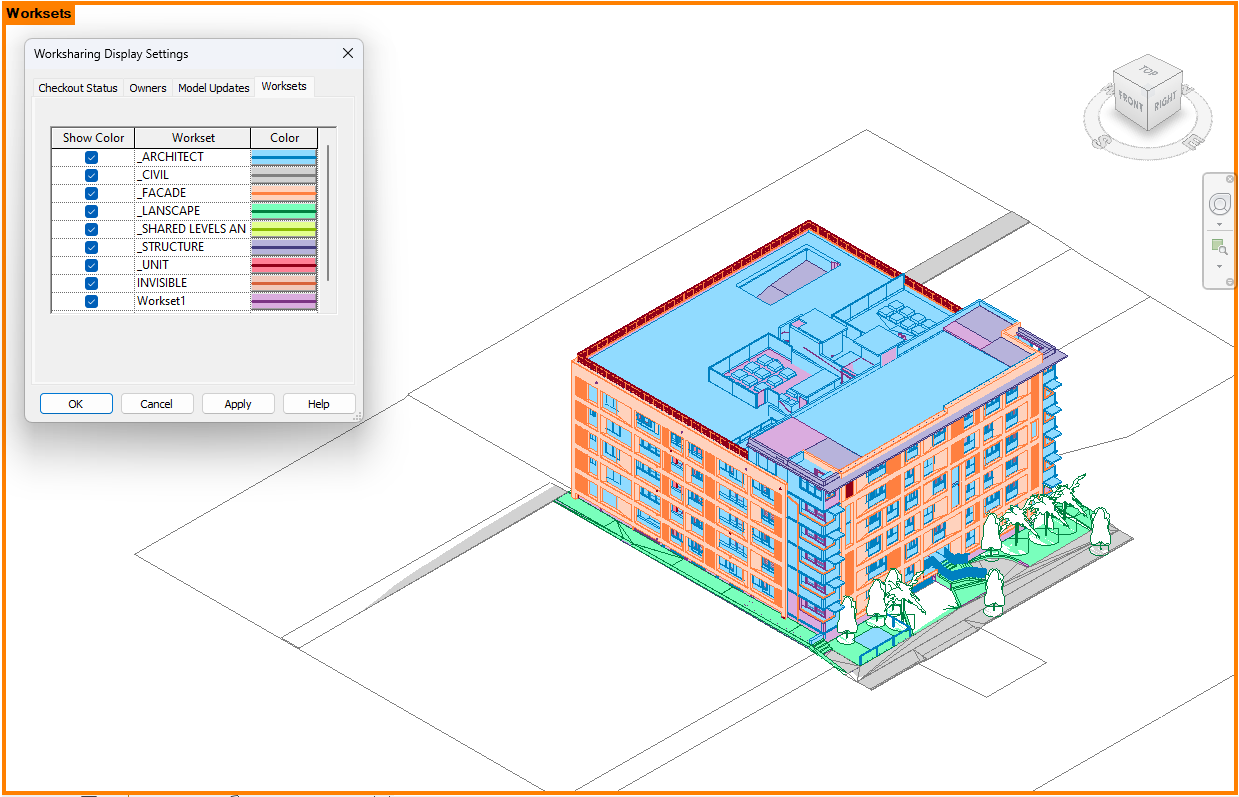Expand the Zoom options dropdown arrow
This screenshot has width=1239, height=797.
pyautogui.click(x=1219, y=267)
